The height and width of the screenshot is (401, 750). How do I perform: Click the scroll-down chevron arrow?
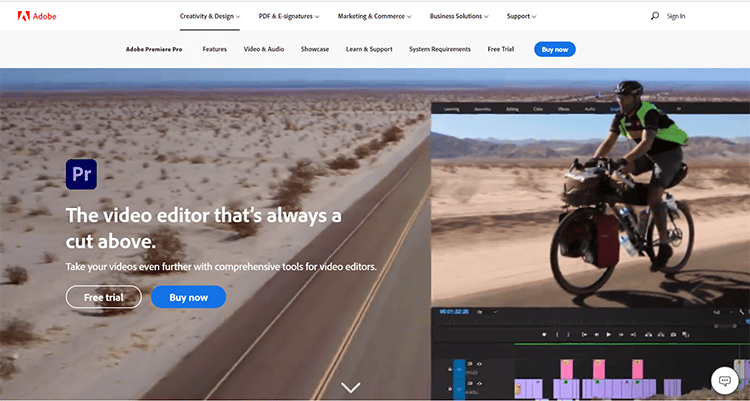pyautogui.click(x=350, y=387)
